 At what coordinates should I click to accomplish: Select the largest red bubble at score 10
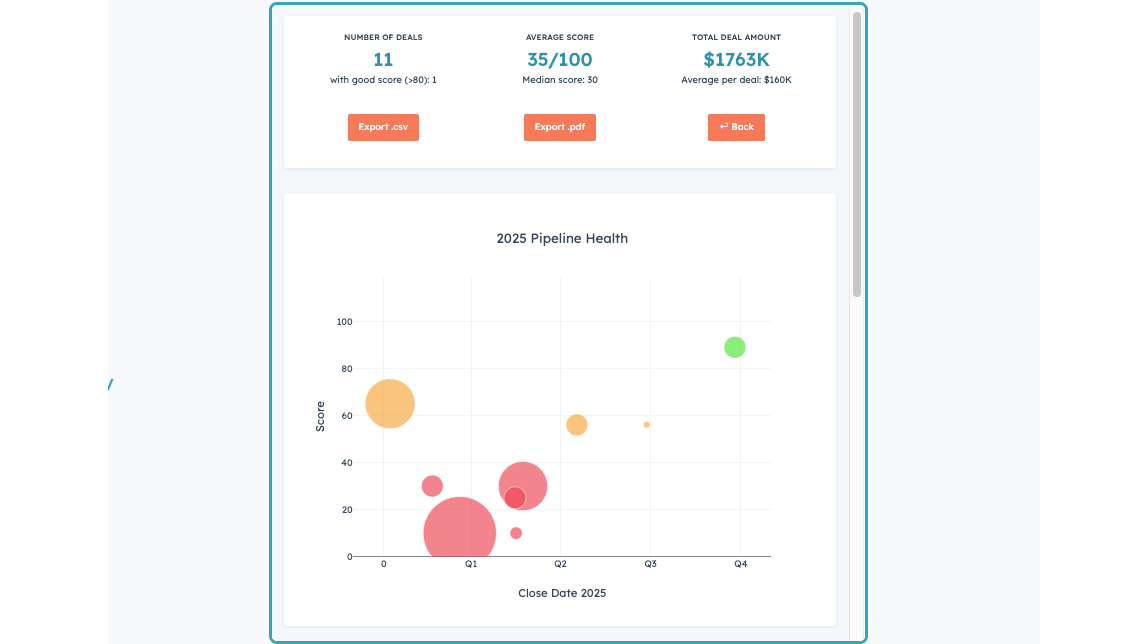(459, 534)
